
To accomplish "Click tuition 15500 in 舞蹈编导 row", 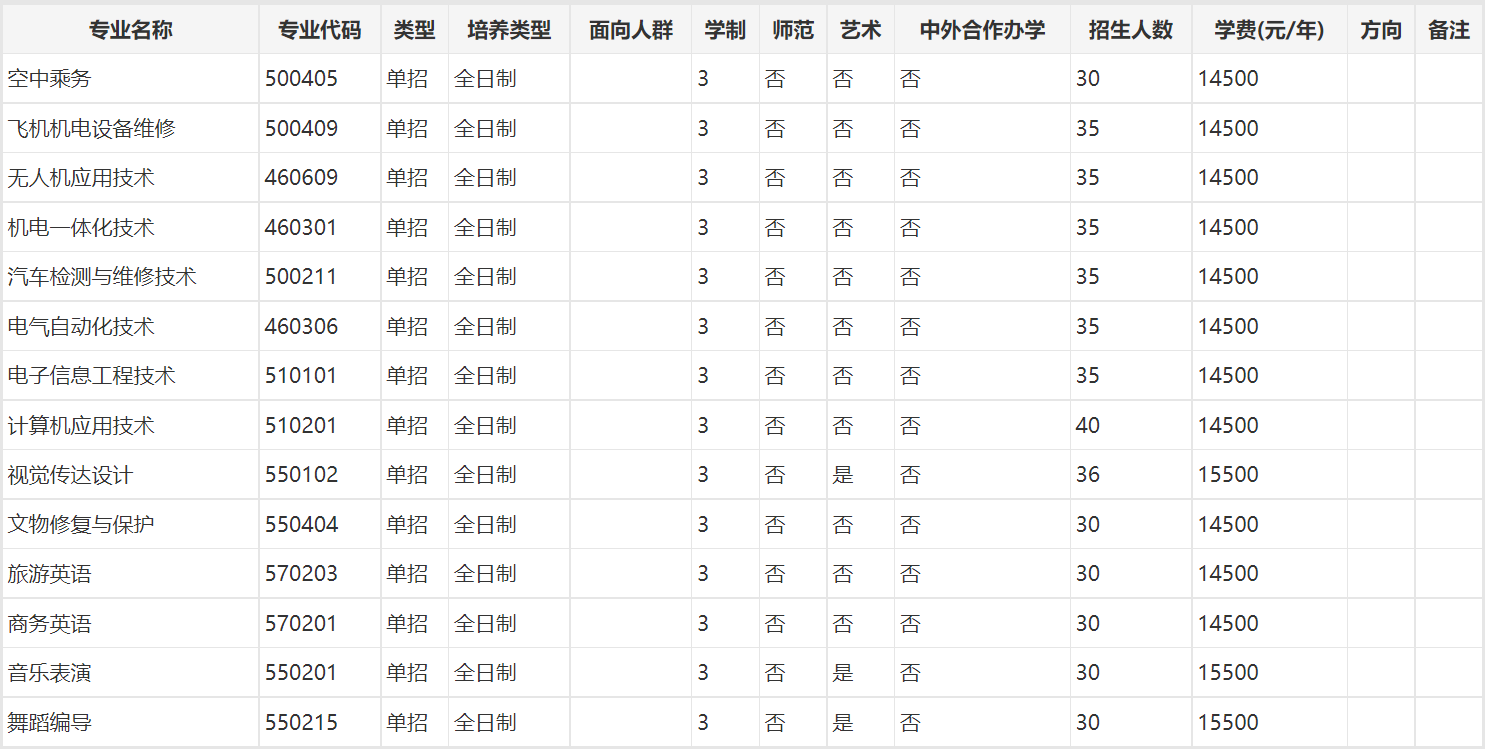I will pyautogui.click(x=1228, y=722).
